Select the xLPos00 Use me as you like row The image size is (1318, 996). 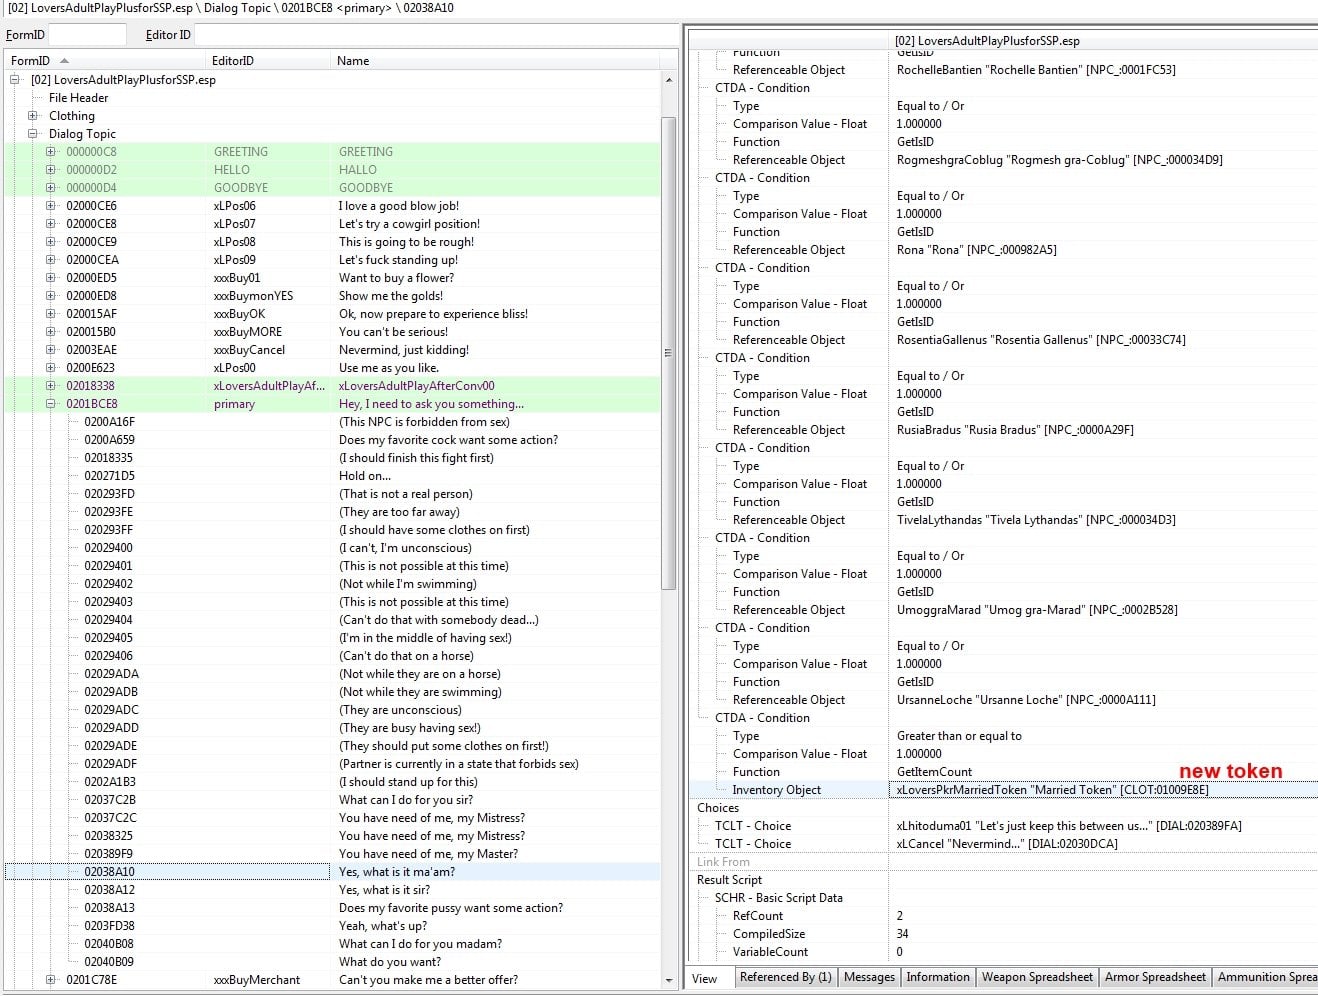[332, 368]
